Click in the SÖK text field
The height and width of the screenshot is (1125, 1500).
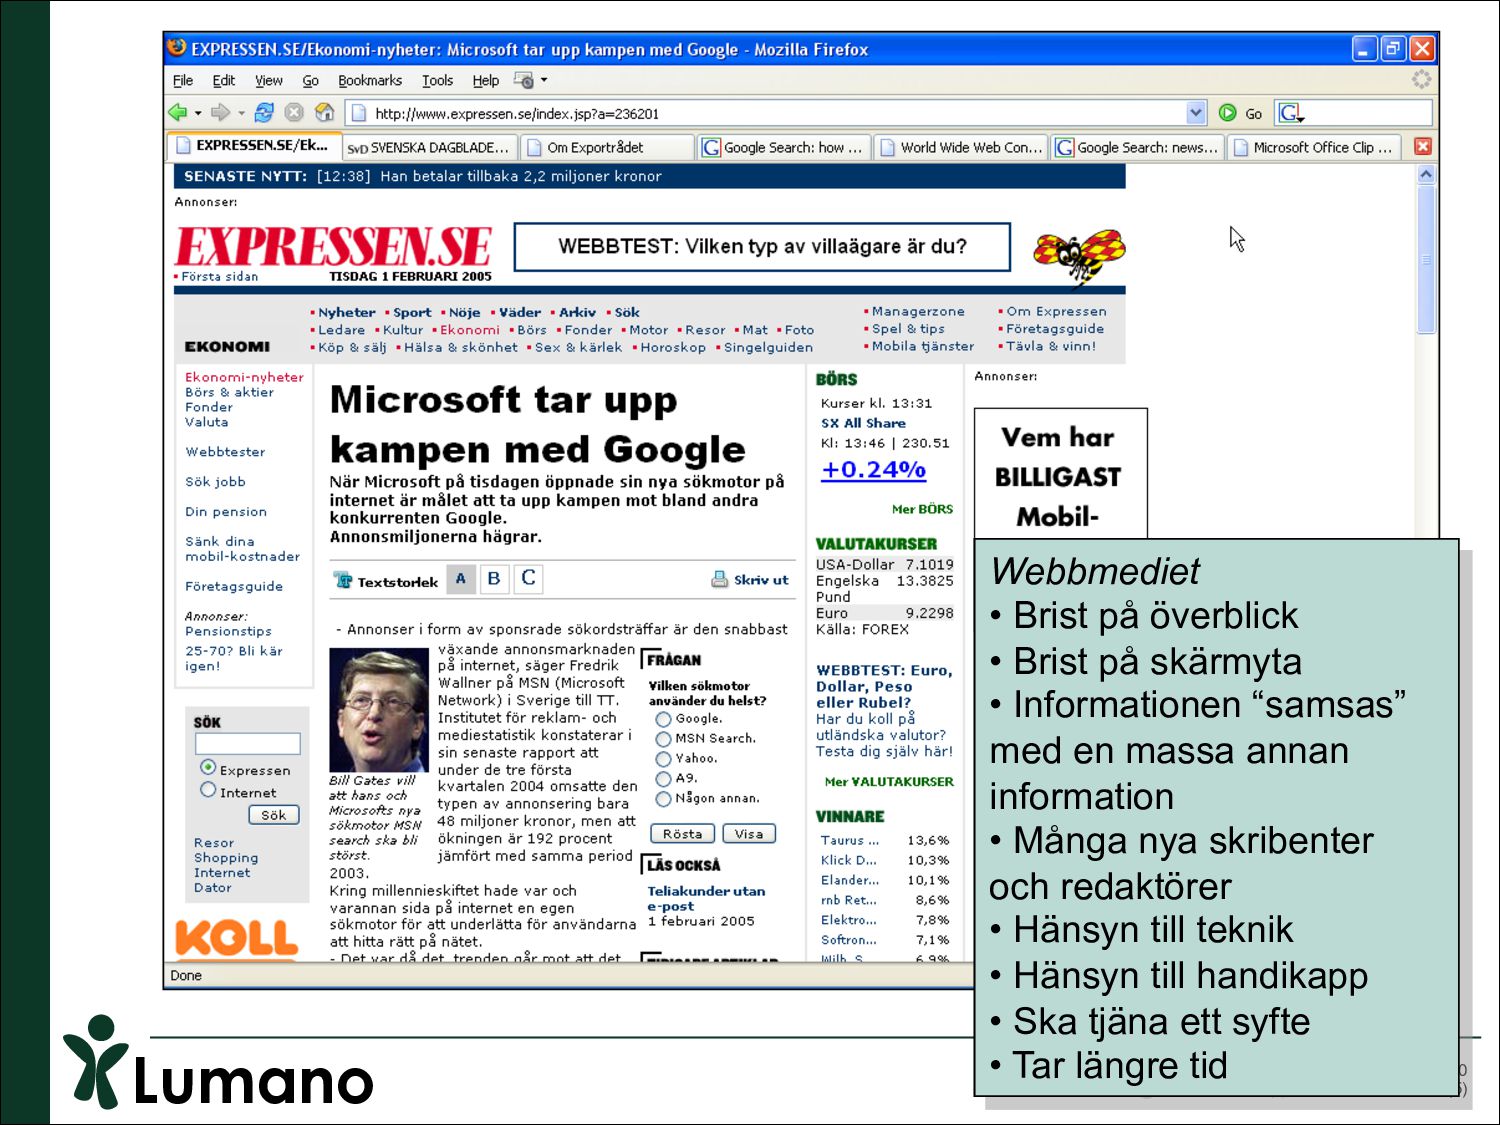(x=247, y=743)
